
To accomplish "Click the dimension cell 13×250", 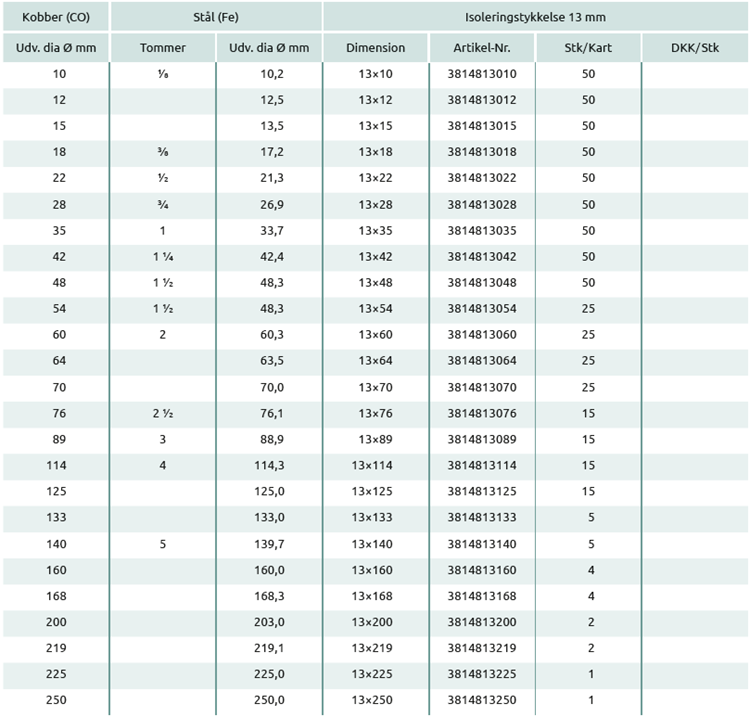I will coord(372,700).
